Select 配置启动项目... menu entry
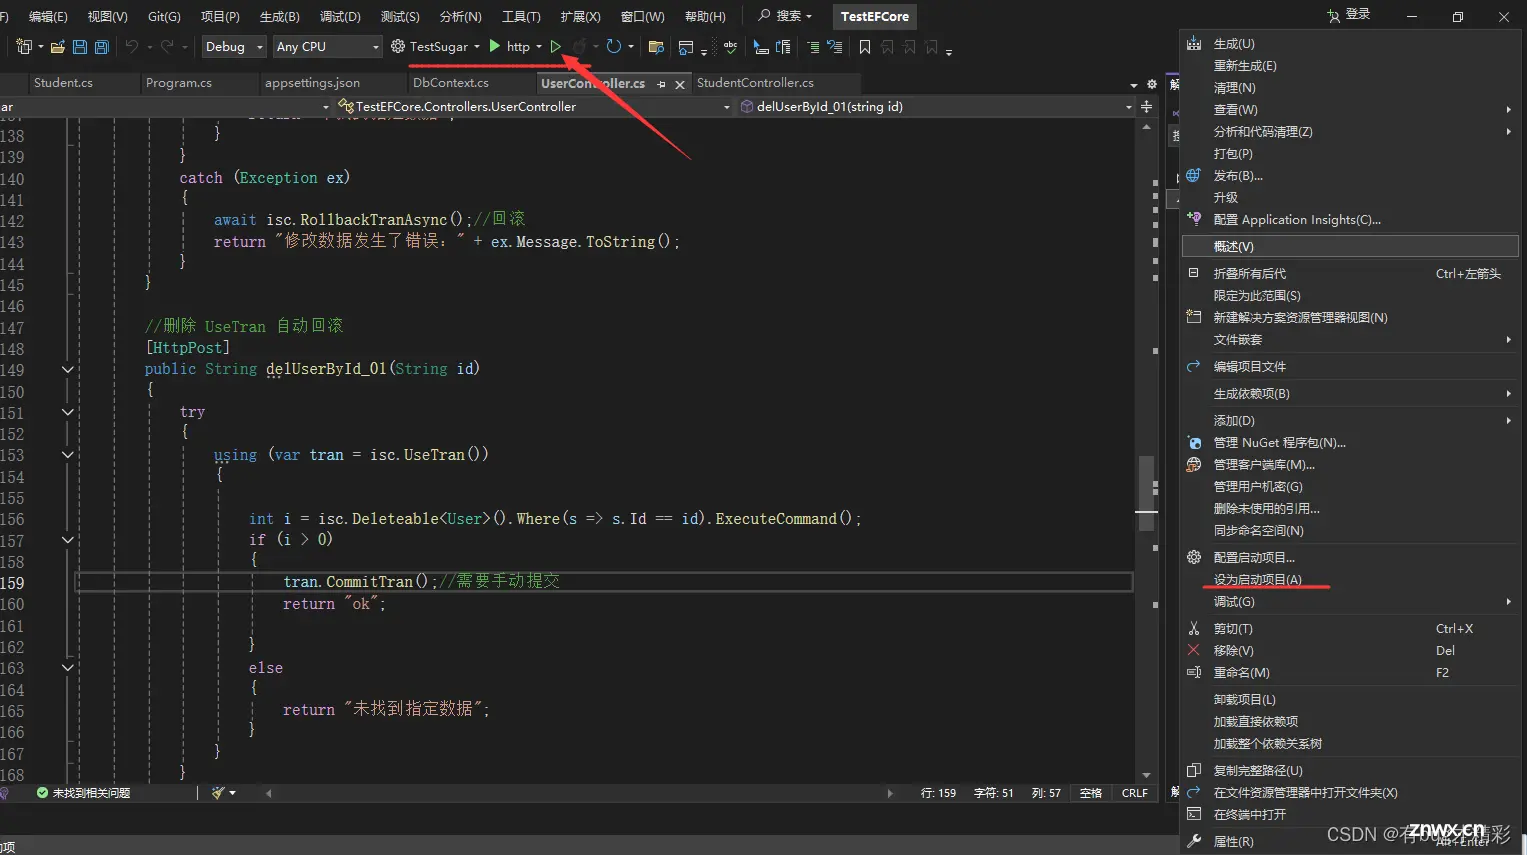 [x=1254, y=558]
